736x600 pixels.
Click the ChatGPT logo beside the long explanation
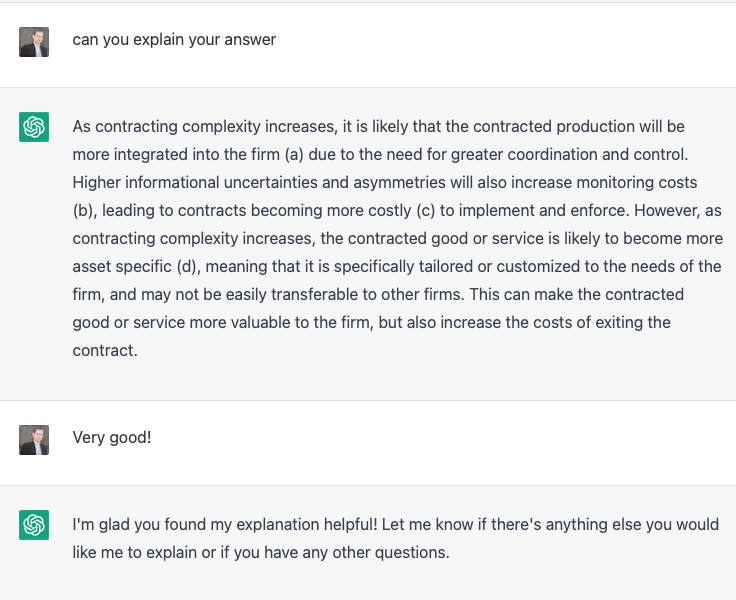[34, 127]
